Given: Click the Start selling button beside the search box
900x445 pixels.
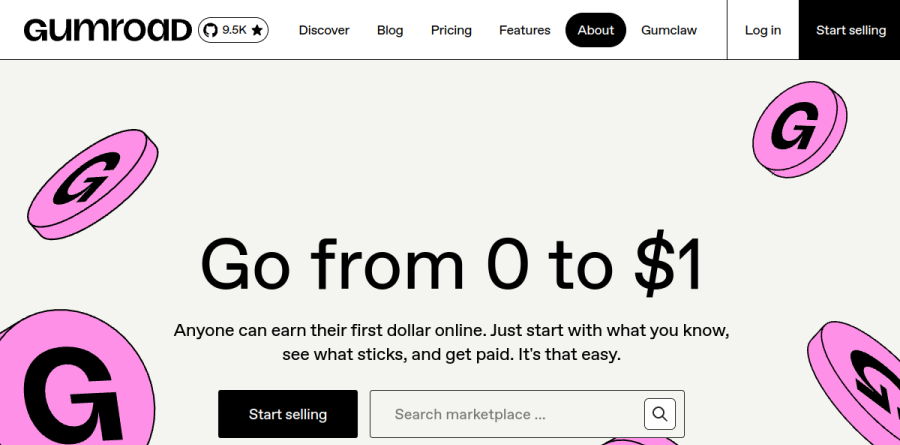Looking at the screenshot, I should click(x=288, y=414).
